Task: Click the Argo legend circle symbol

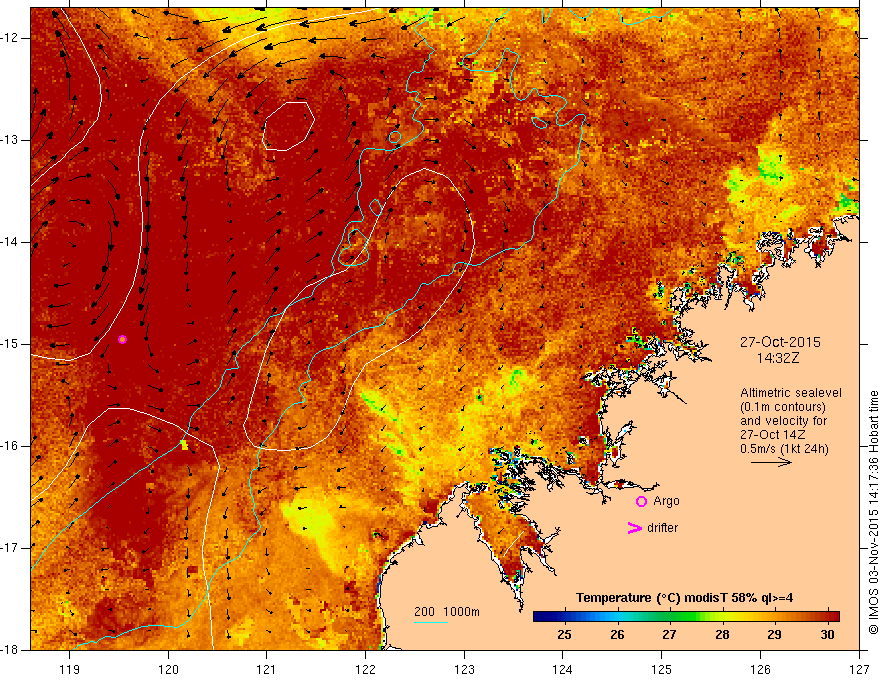Action: 641,502
